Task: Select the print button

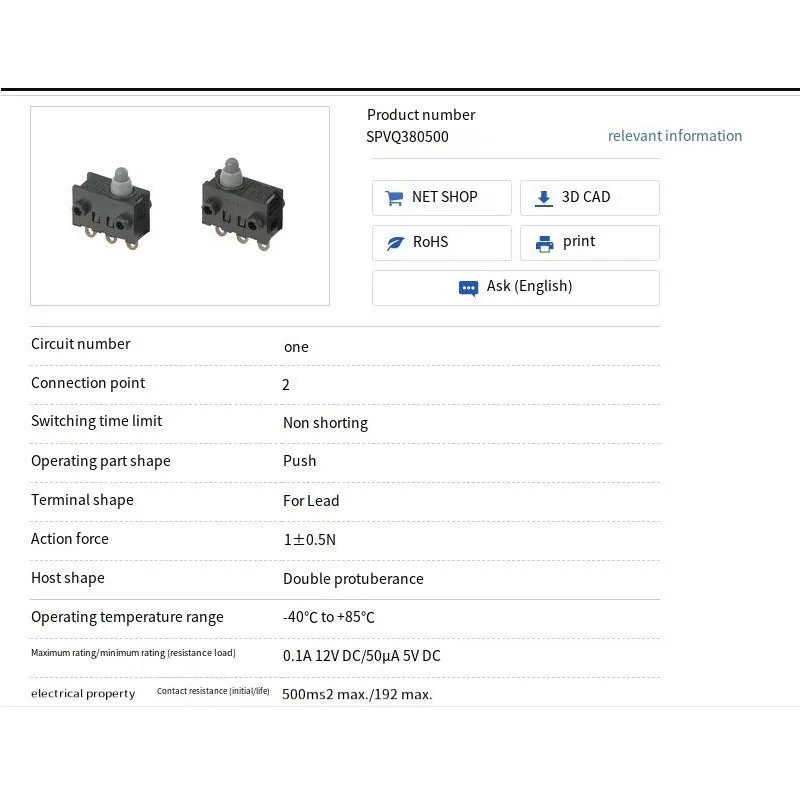Action: point(590,243)
